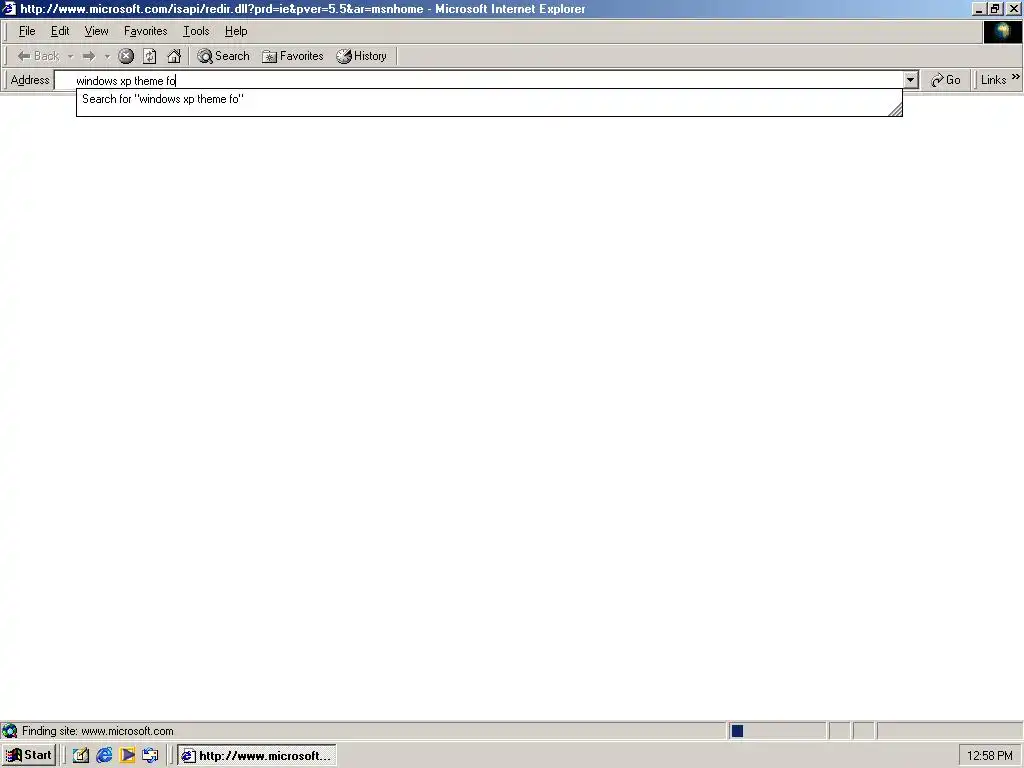Click the Go button
This screenshot has height=768, width=1024.
click(x=946, y=80)
